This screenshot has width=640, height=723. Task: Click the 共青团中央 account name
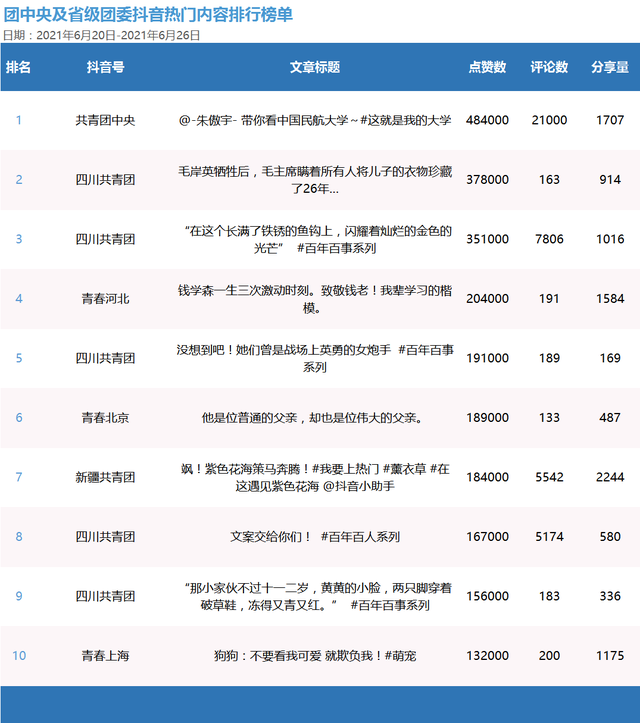(x=105, y=120)
